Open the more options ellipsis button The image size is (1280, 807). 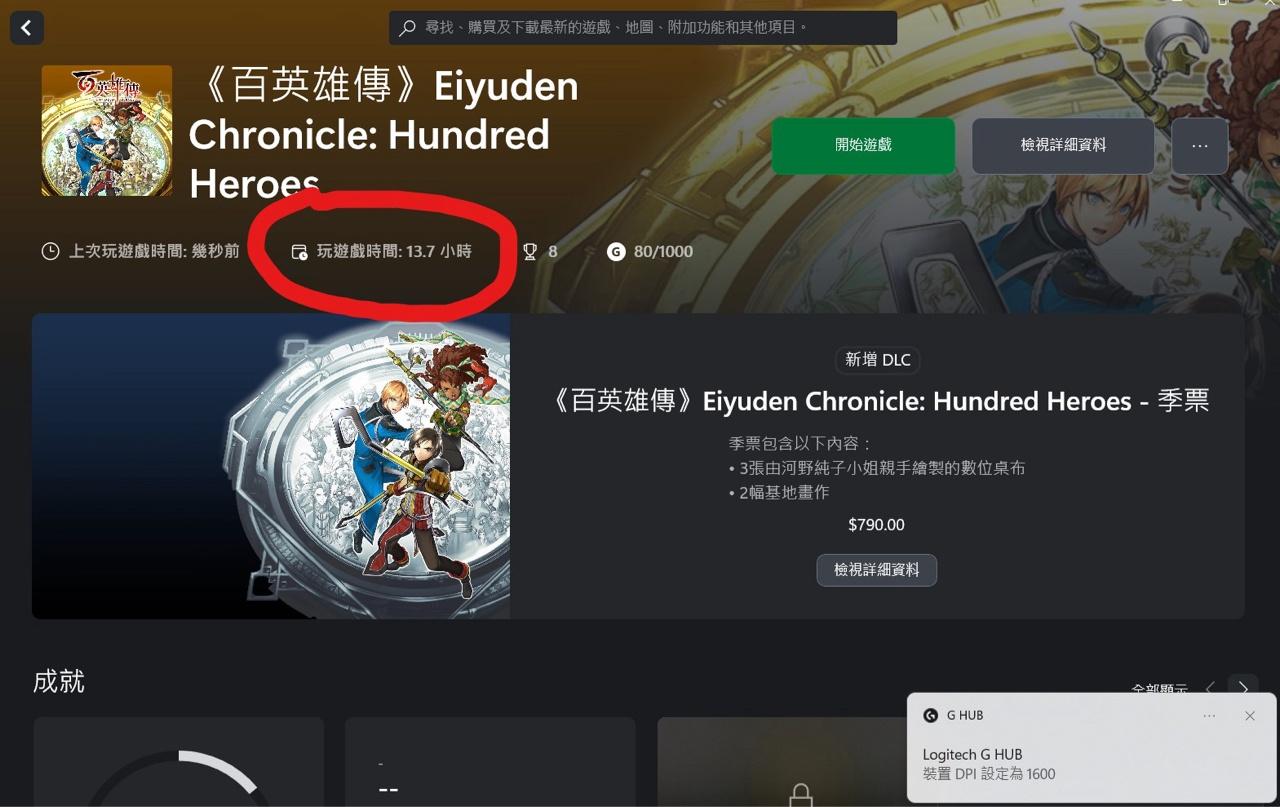coord(1200,146)
